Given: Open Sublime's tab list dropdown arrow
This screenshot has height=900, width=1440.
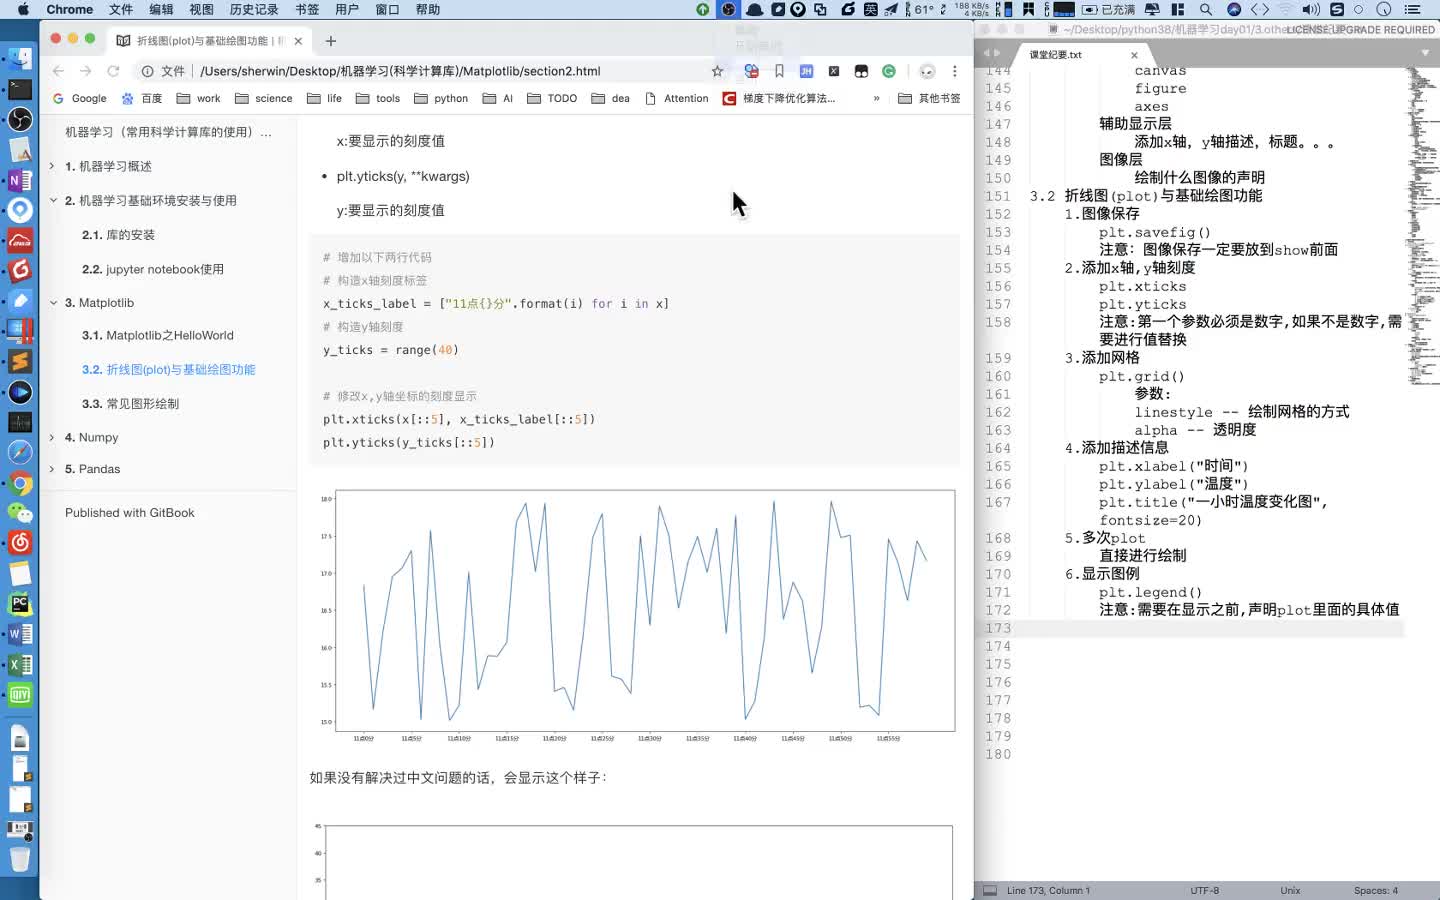Looking at the screenshot, I should click(1425, 53).
